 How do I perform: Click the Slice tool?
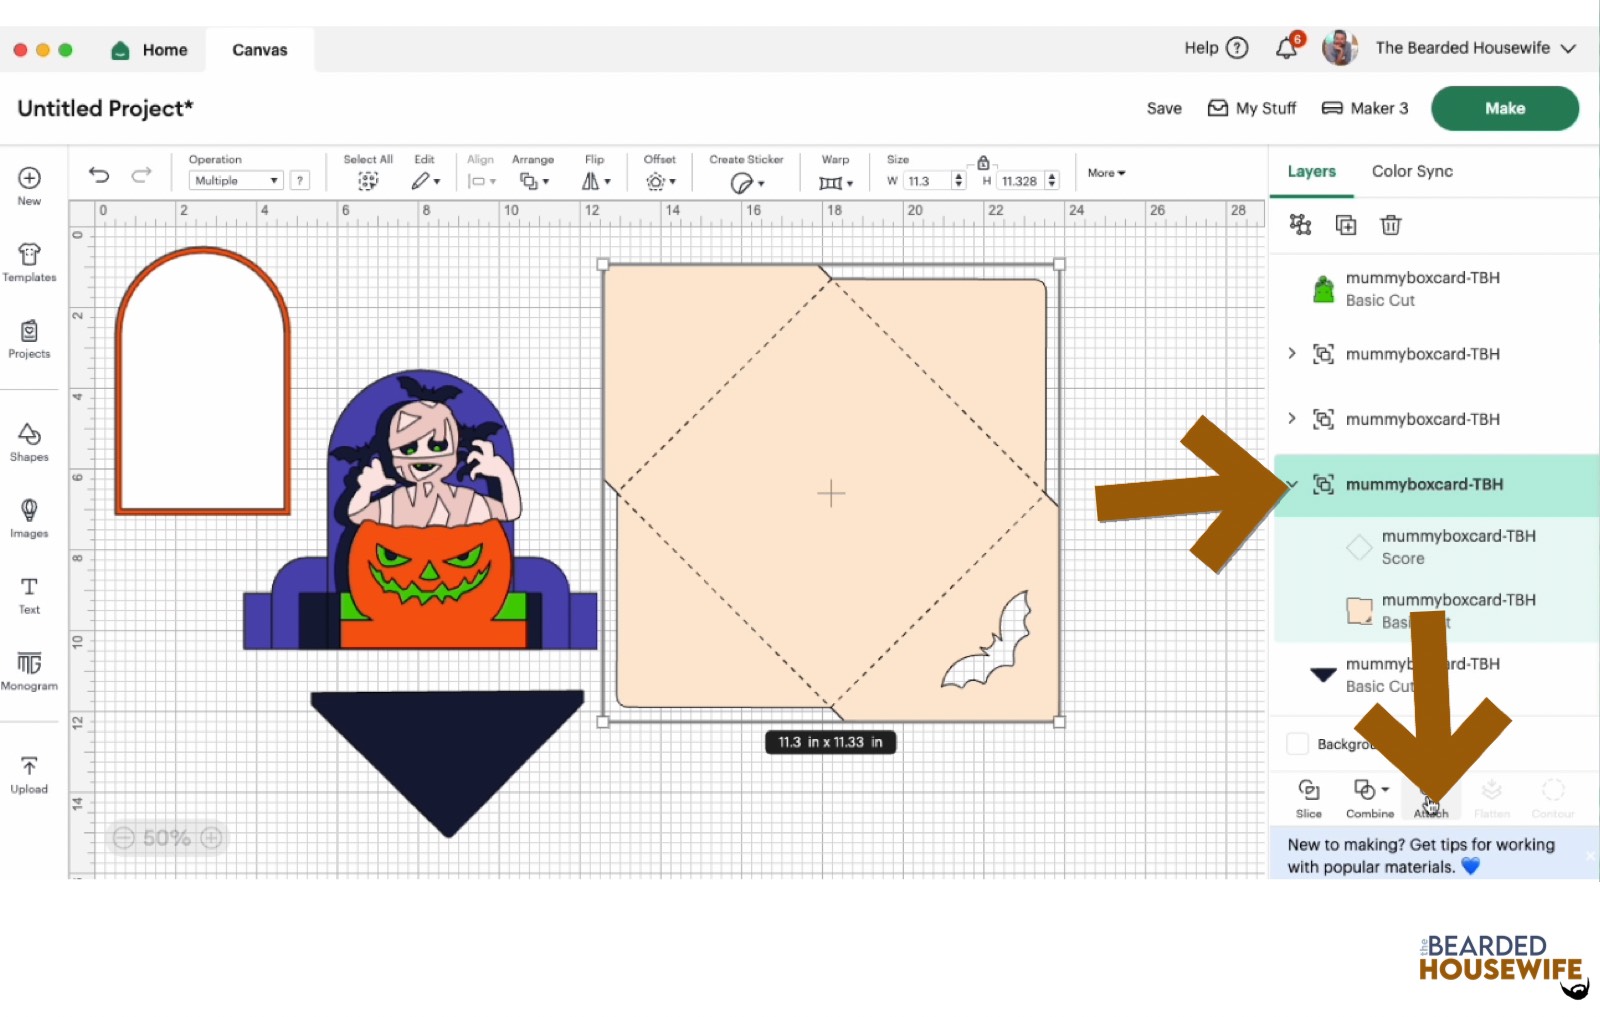[1308, 798]
